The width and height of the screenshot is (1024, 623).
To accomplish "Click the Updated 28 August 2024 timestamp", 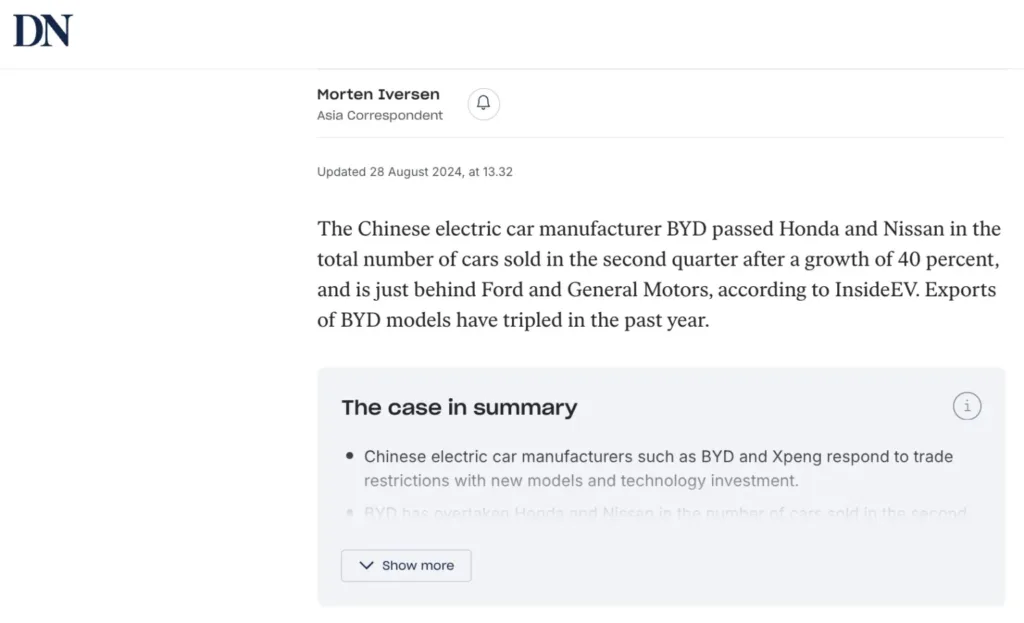I will click(x=415, y=172).
